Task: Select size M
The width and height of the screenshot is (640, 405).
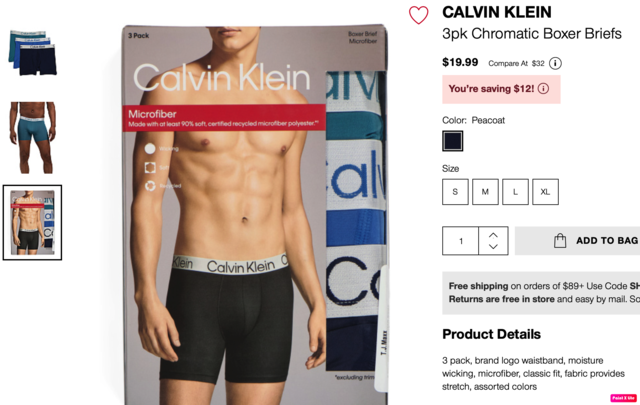Action: 485,191
